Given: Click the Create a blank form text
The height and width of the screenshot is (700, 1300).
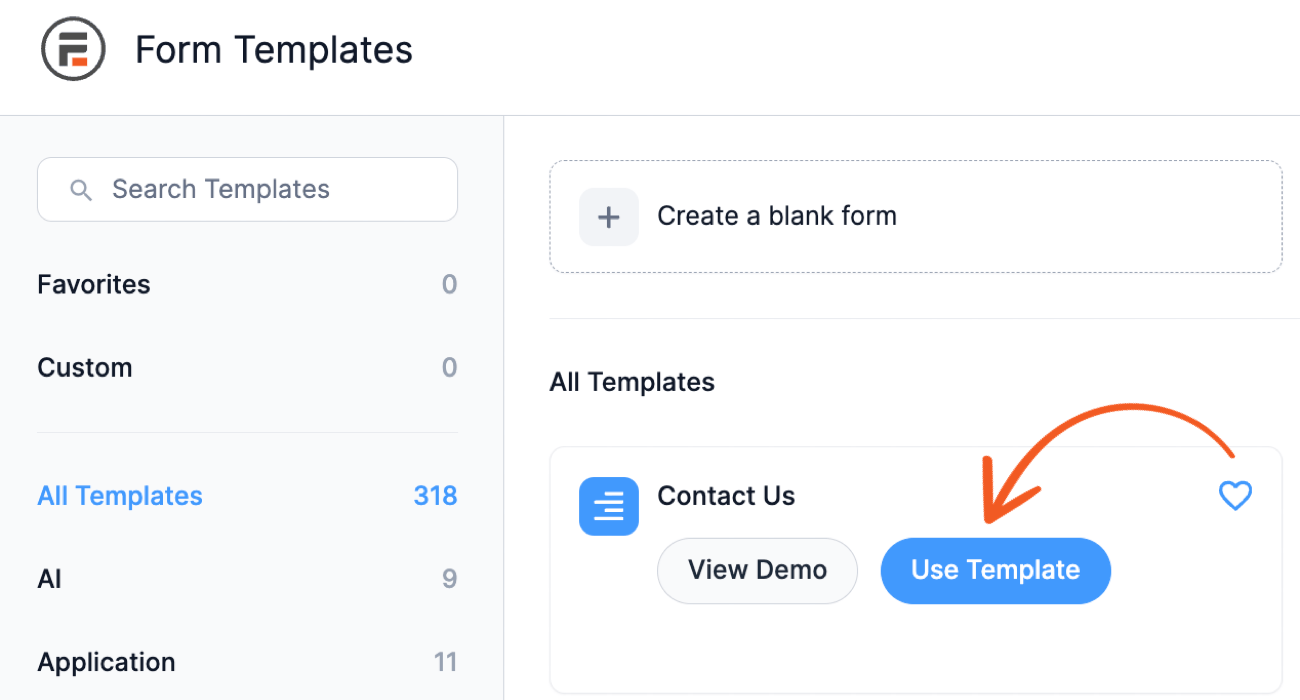Looking at the screenshot, I should pyautogui.click(x=776, y=216).
